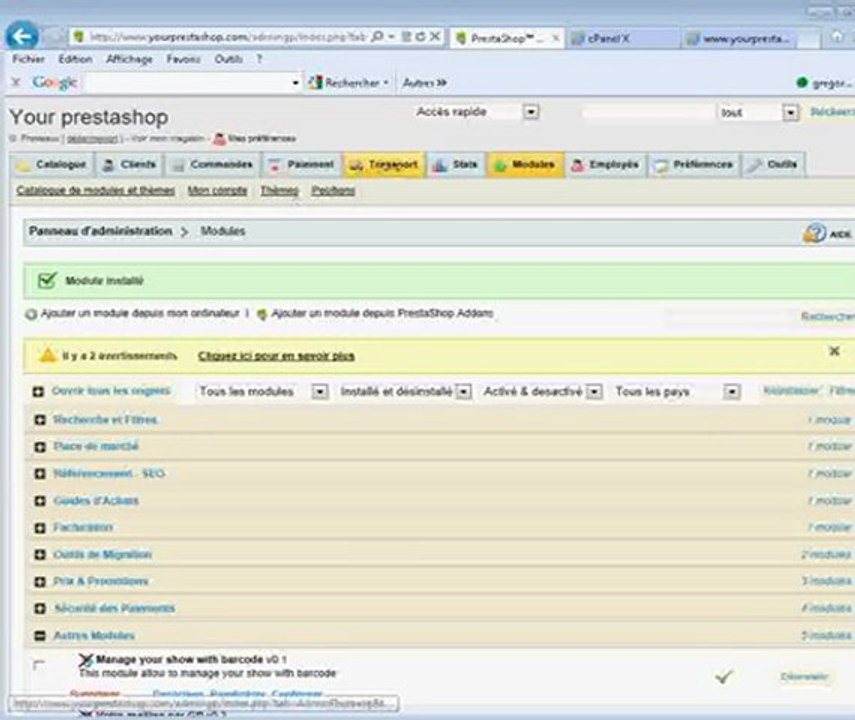
Task: Open the Affichage menu
Action: pos(129,59)
